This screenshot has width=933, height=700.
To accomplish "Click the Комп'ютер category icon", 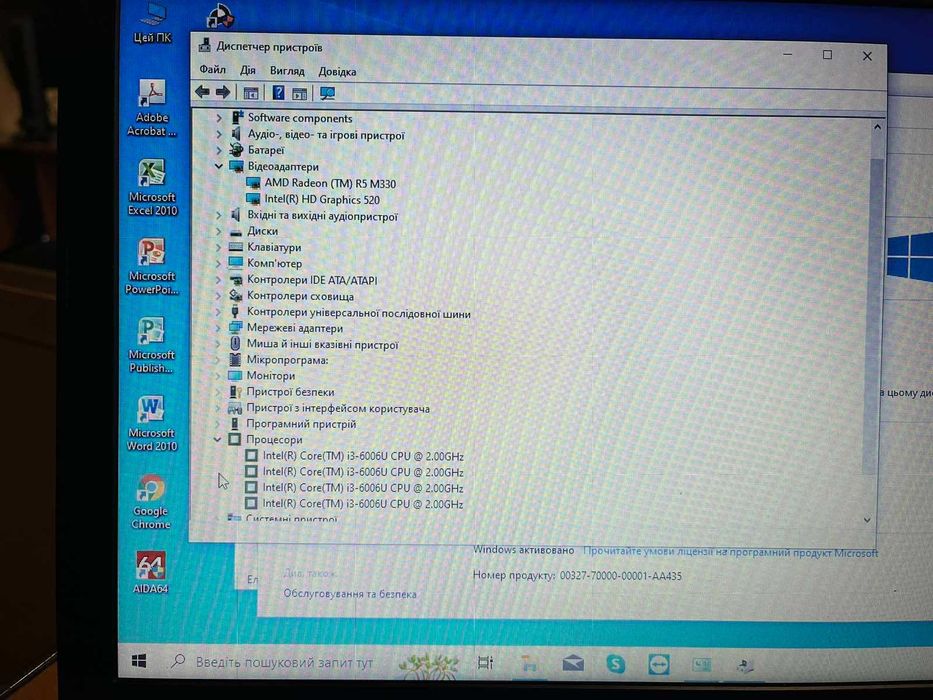I will [x=236, y=262].
